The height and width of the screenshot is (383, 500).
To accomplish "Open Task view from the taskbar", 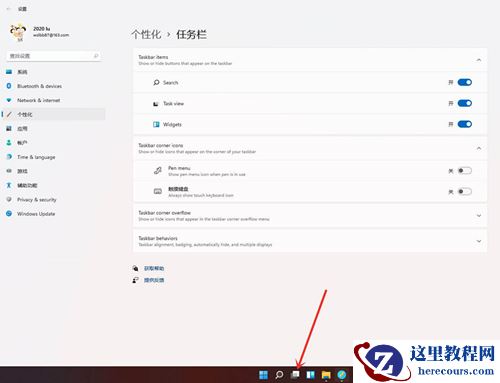I will (x=295, y=375).
